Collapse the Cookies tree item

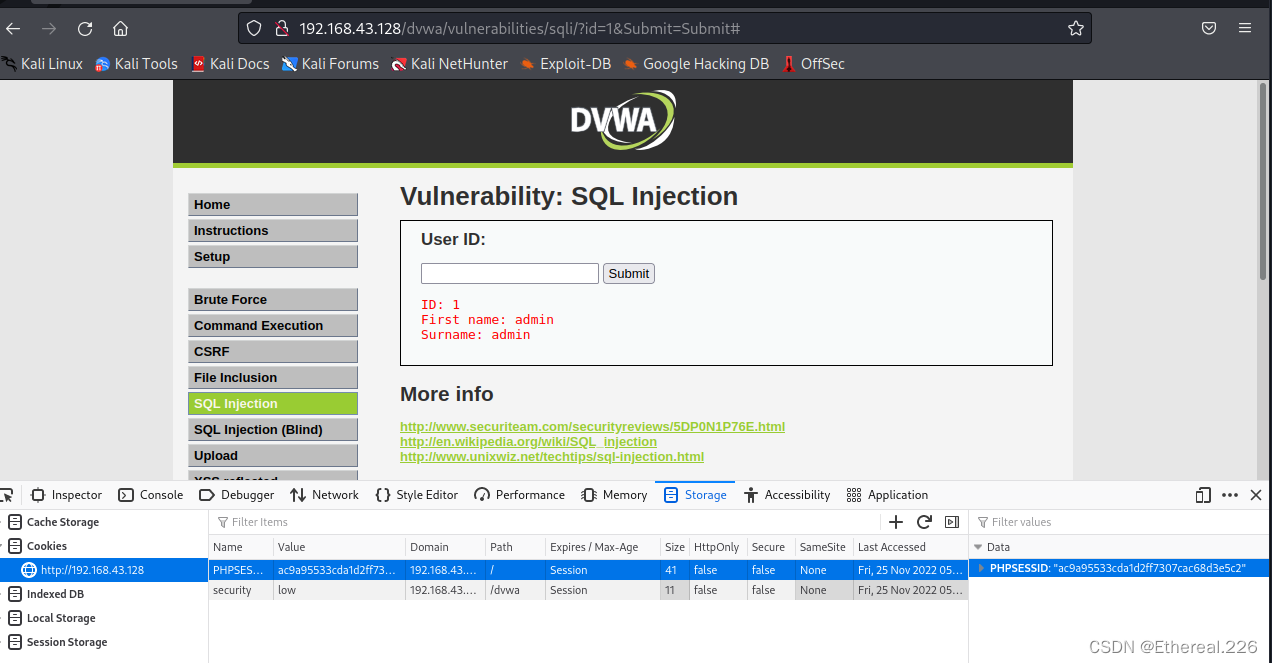click(3, 546)
